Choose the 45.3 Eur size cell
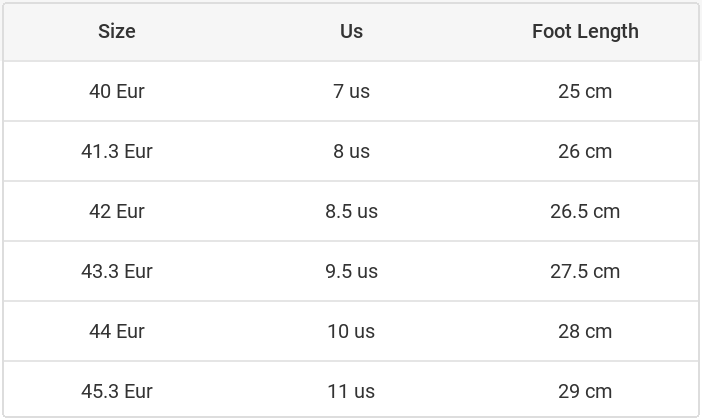The width and height of the screenshot is (702, 420). point(117,391)
